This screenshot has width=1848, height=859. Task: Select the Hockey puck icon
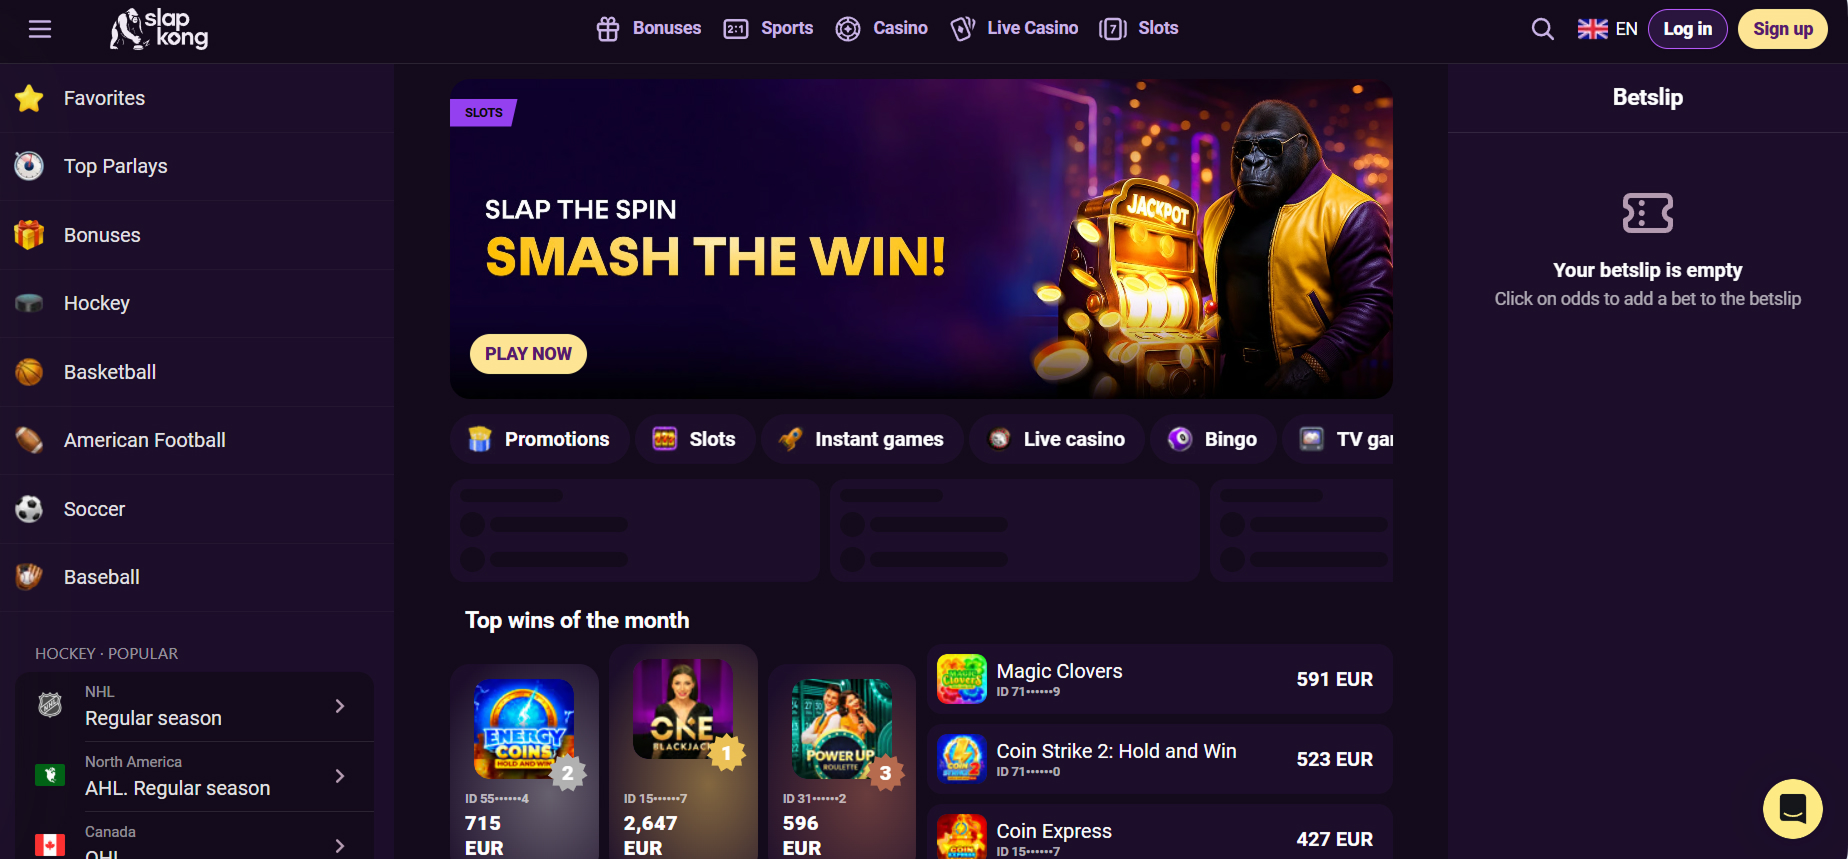29,303
